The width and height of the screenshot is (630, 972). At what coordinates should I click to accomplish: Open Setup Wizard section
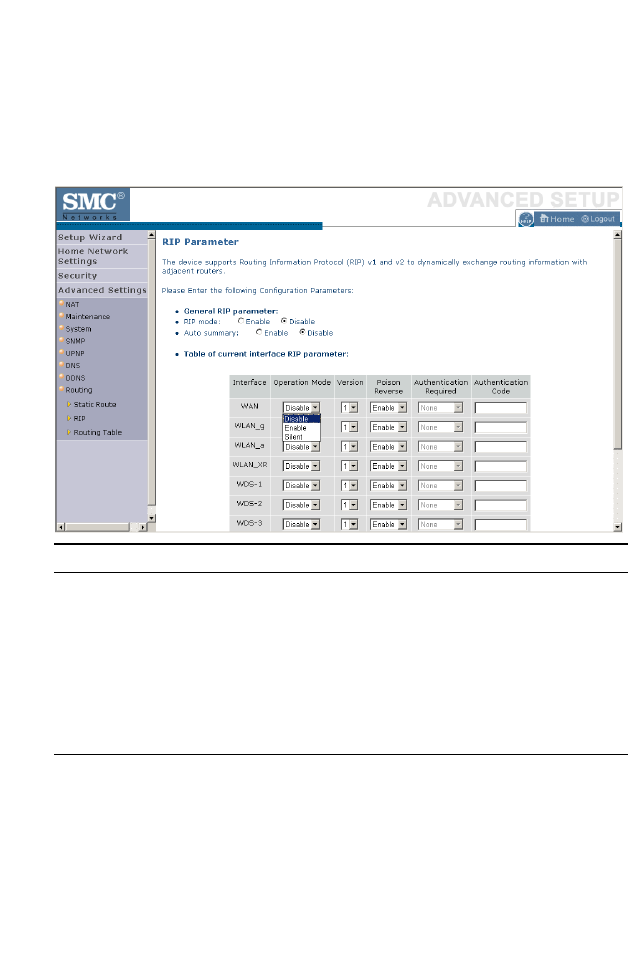(90, 237)
